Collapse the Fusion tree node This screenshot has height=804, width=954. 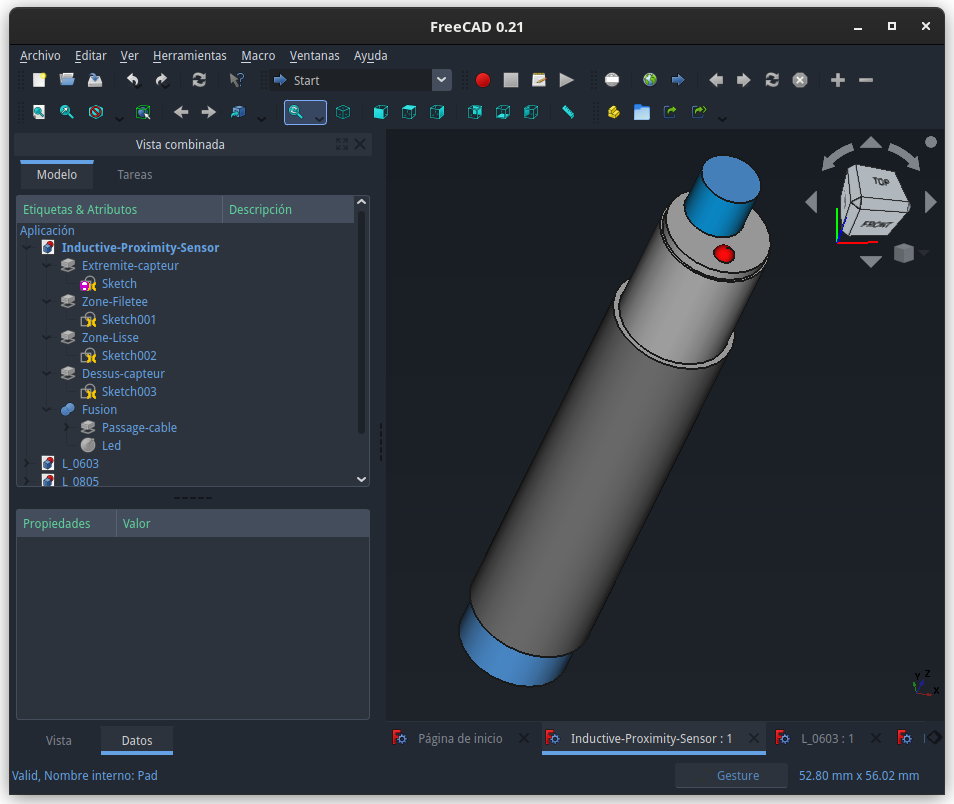(47, 410)
